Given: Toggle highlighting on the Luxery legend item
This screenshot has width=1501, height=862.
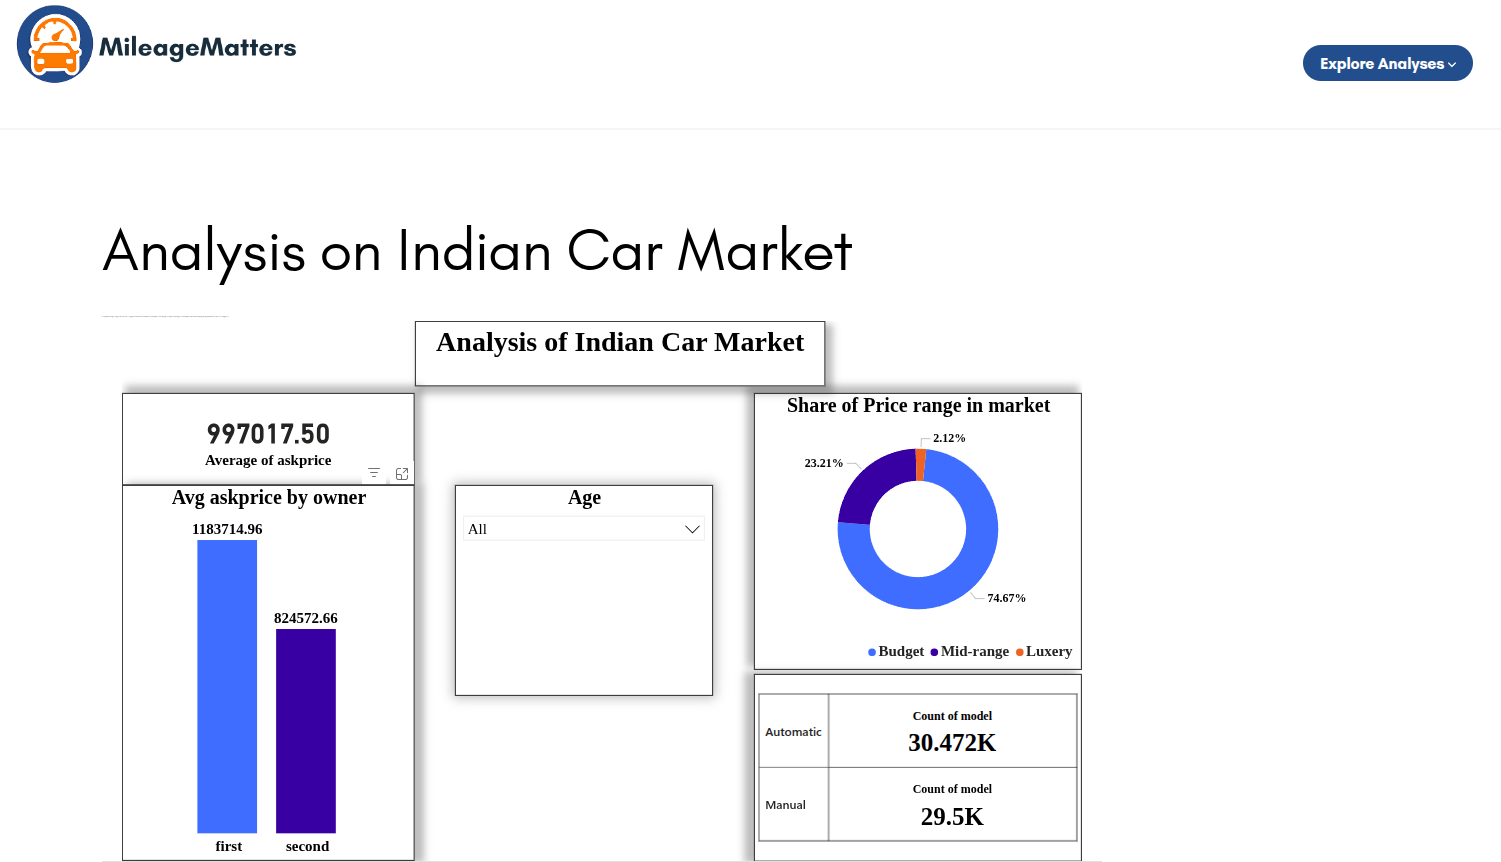Looking at the screenshot, I should 1047,651.
